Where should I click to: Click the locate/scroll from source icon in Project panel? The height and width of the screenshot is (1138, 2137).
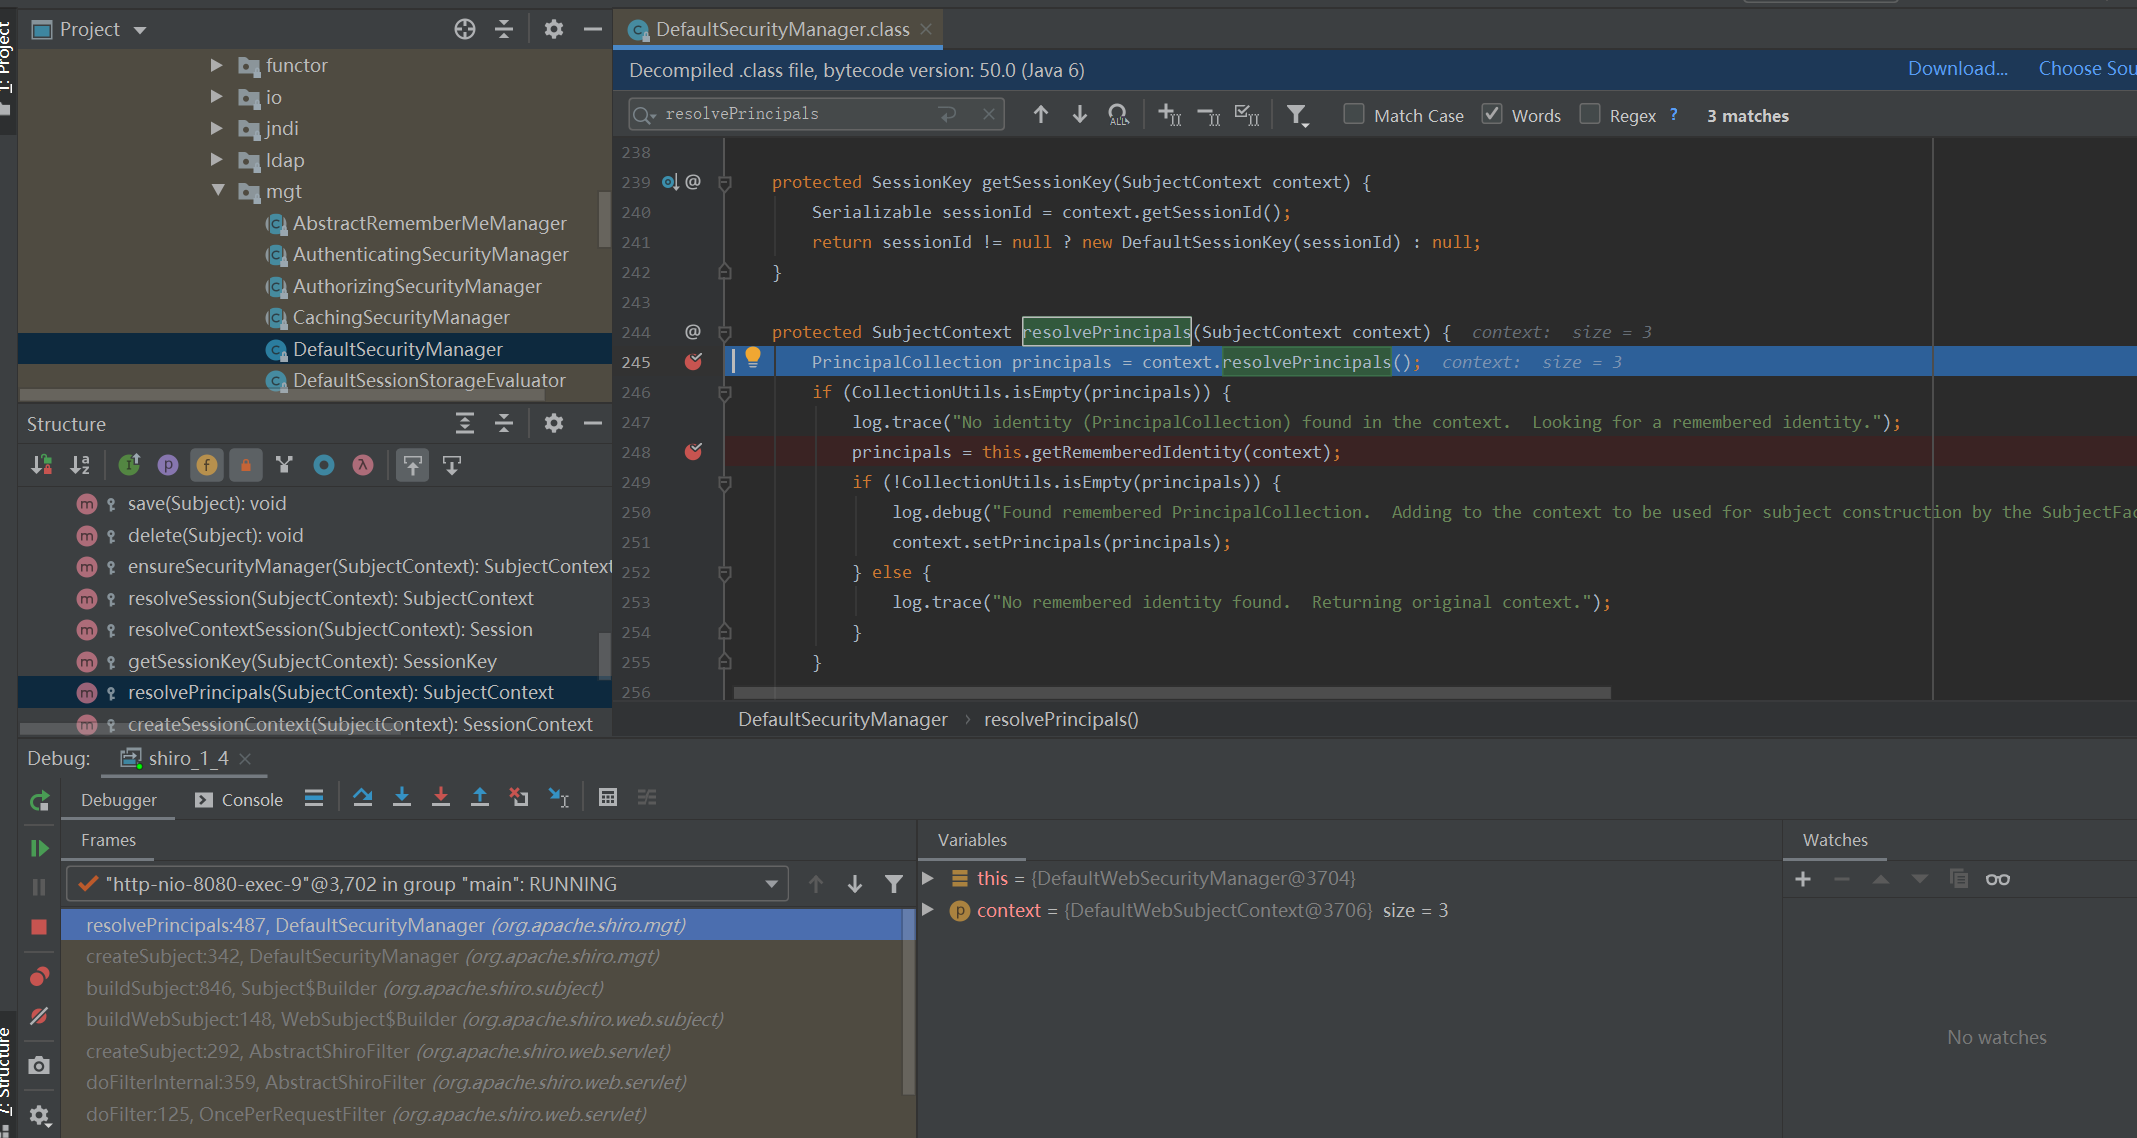(x=465, y=30)
